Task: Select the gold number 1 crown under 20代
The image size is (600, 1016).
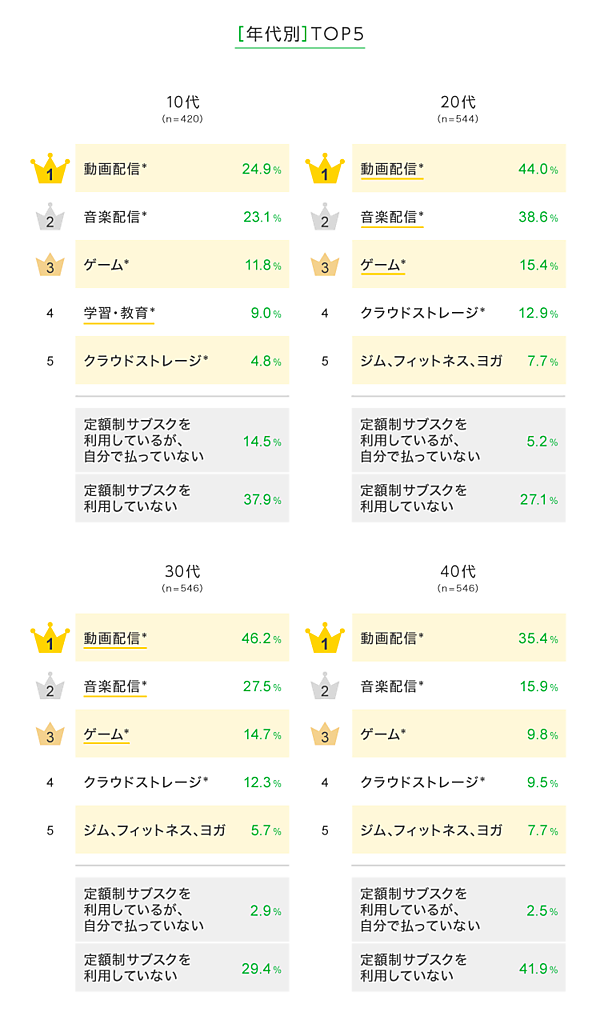Action: [324, 170]
